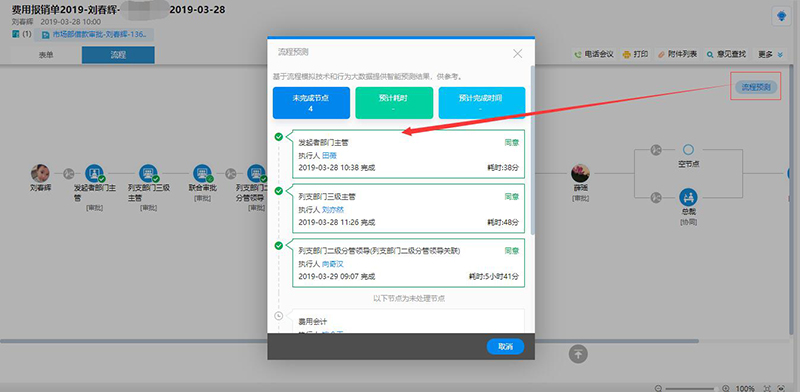
Task: Click the 发起者部门主管 flow node icon
Action: 94,174
